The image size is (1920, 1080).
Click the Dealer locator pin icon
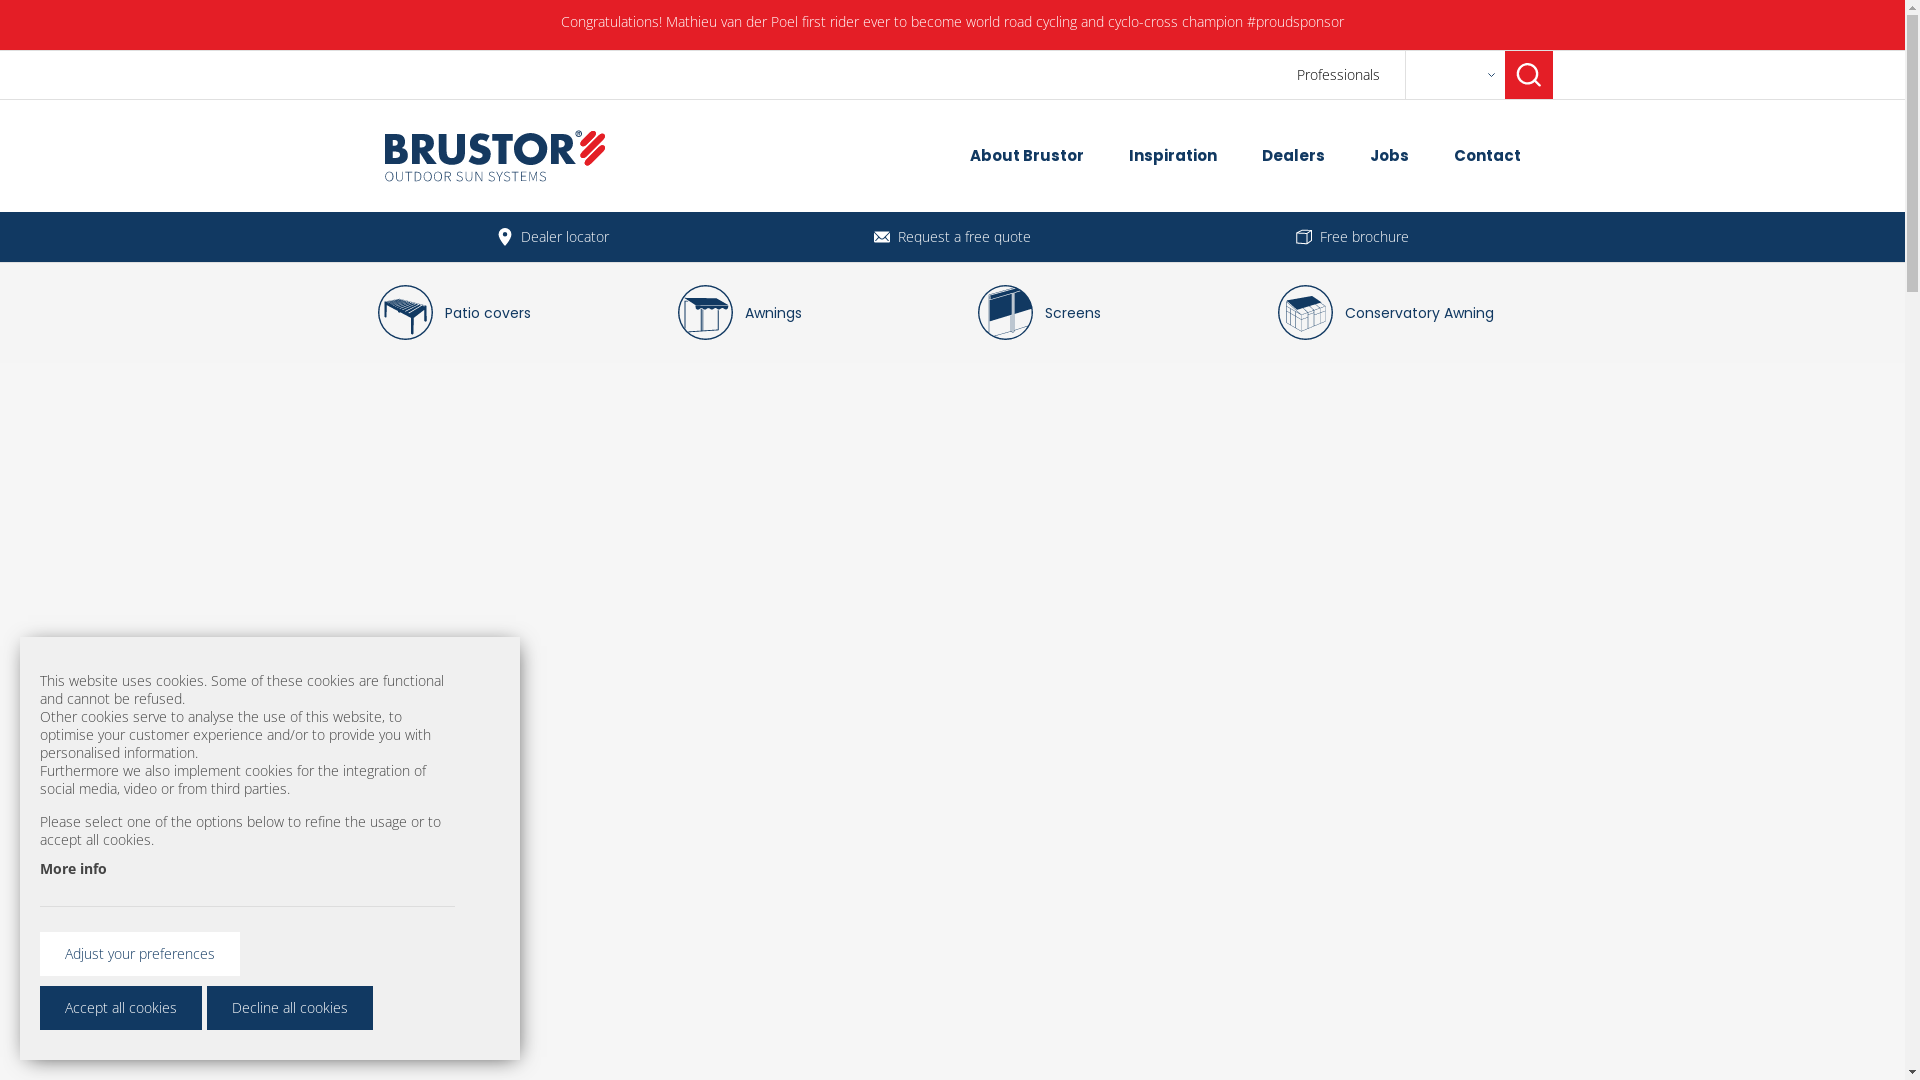504,237
